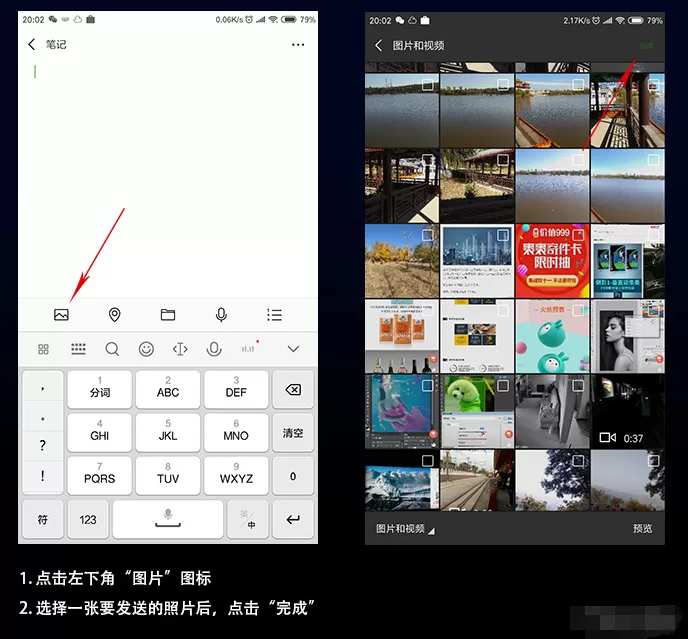This screenshot has height=639, width=688.
Task: Tap the voice recording microphone in the note toolbar
Action: 221,315
